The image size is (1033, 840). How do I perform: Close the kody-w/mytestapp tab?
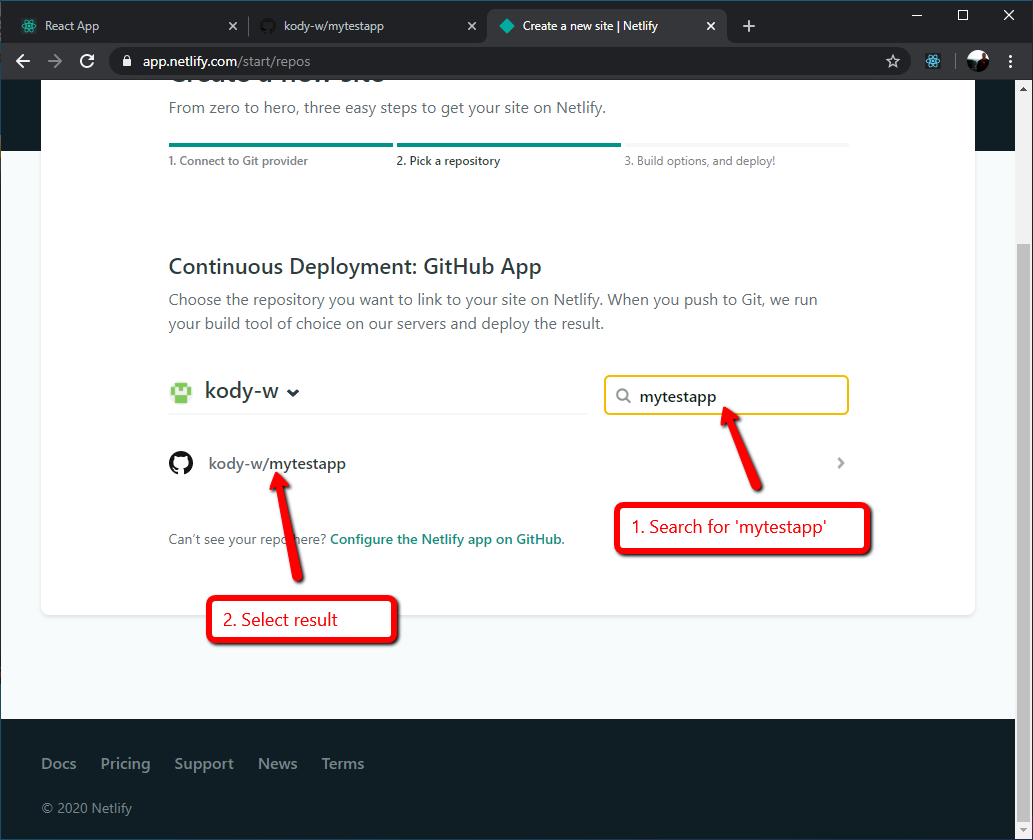coord(472,26)
